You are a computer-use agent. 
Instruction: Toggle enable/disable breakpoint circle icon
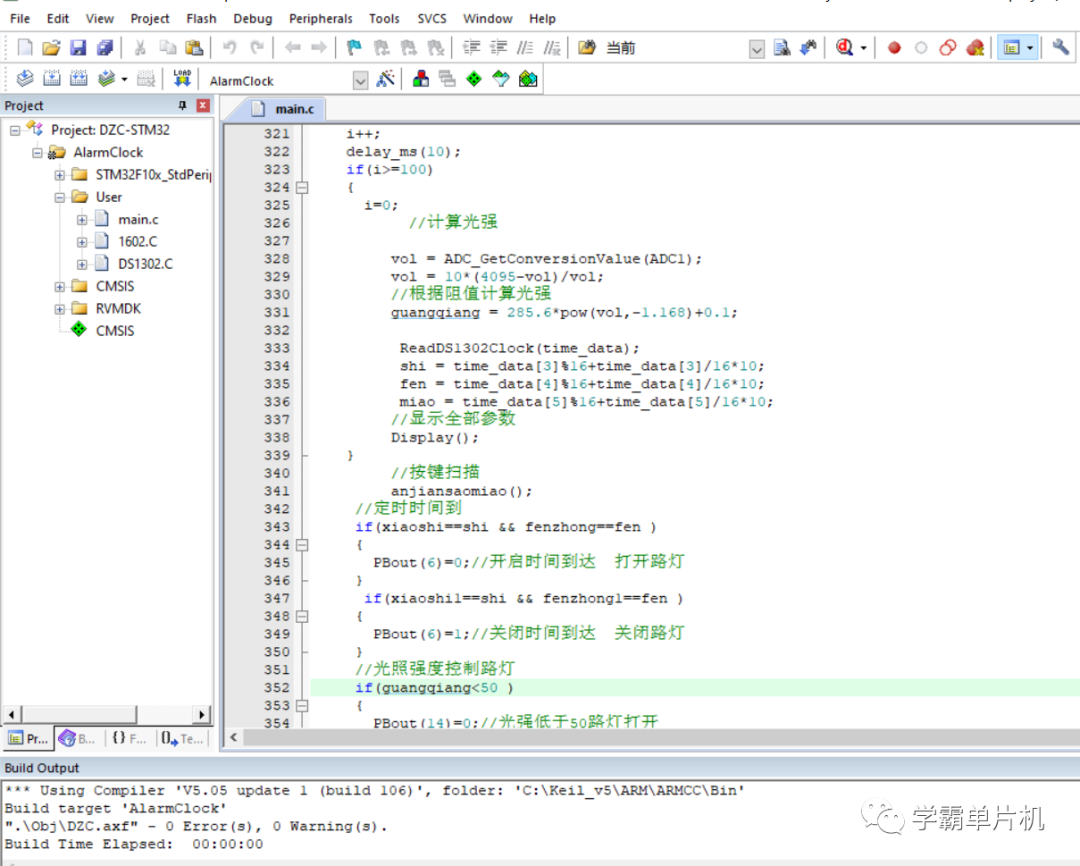[x=921, y=48]
